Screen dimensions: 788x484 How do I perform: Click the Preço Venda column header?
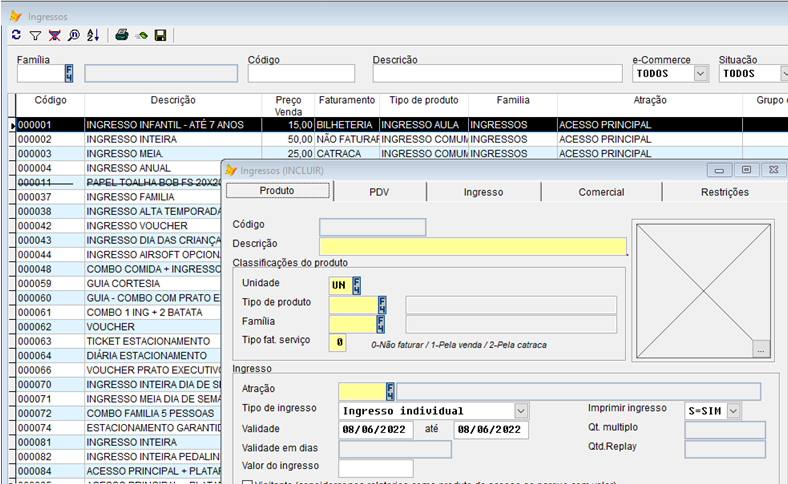click(288, 106)
